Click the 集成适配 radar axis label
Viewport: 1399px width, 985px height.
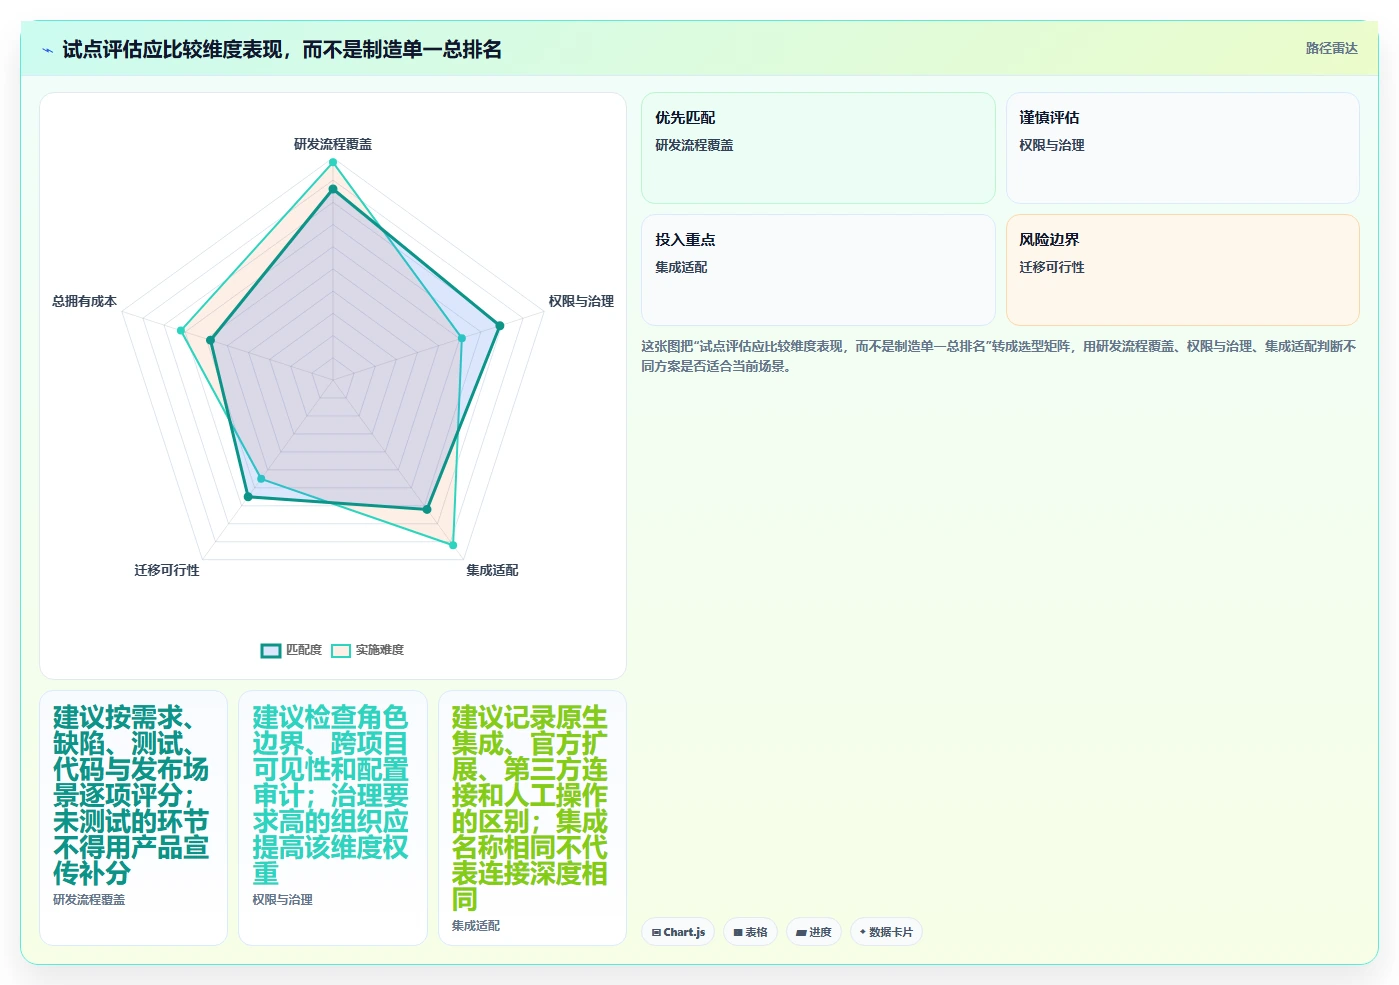[x=492, y=570]
